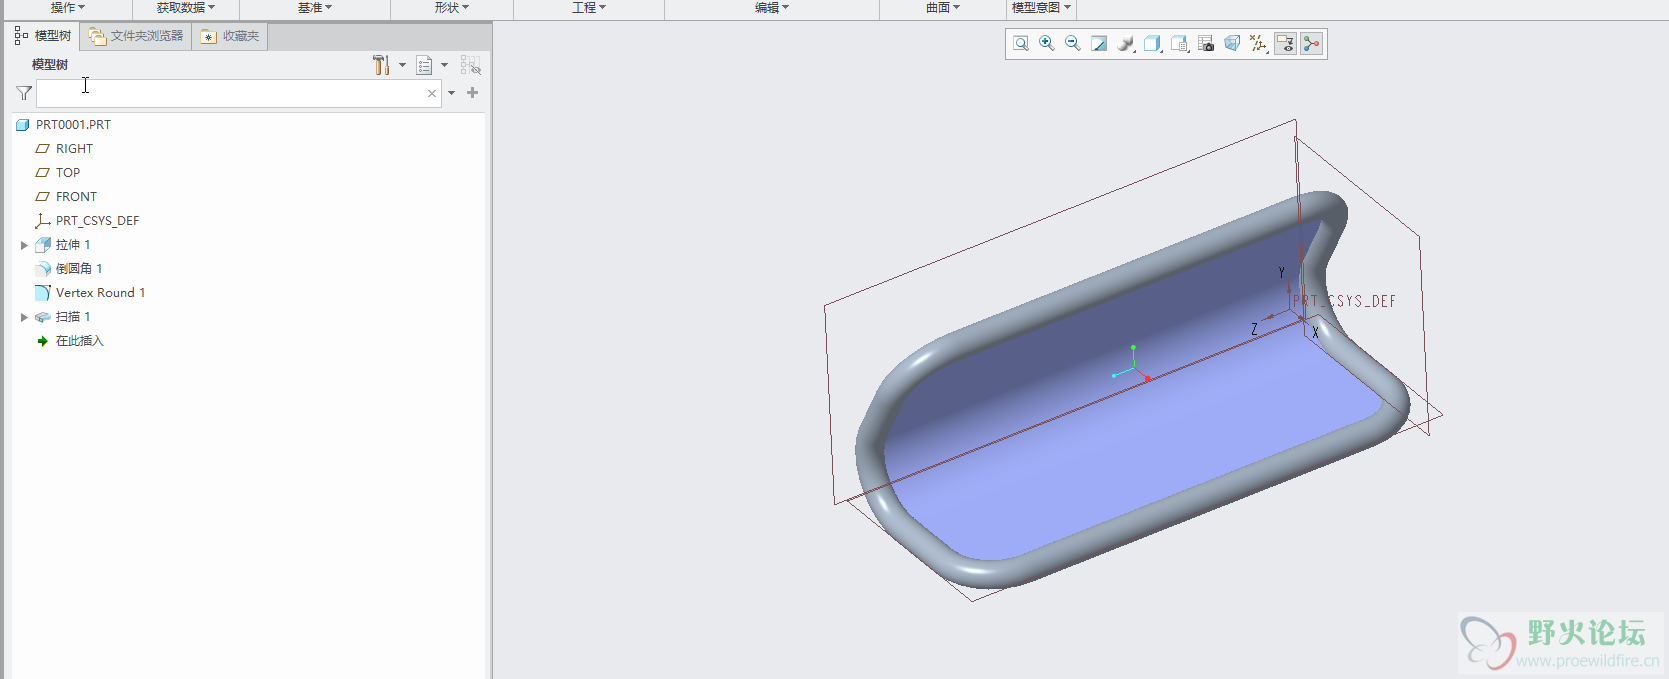Select PRT_CSYS_DEF coordinate system

[x=97, y=221]
